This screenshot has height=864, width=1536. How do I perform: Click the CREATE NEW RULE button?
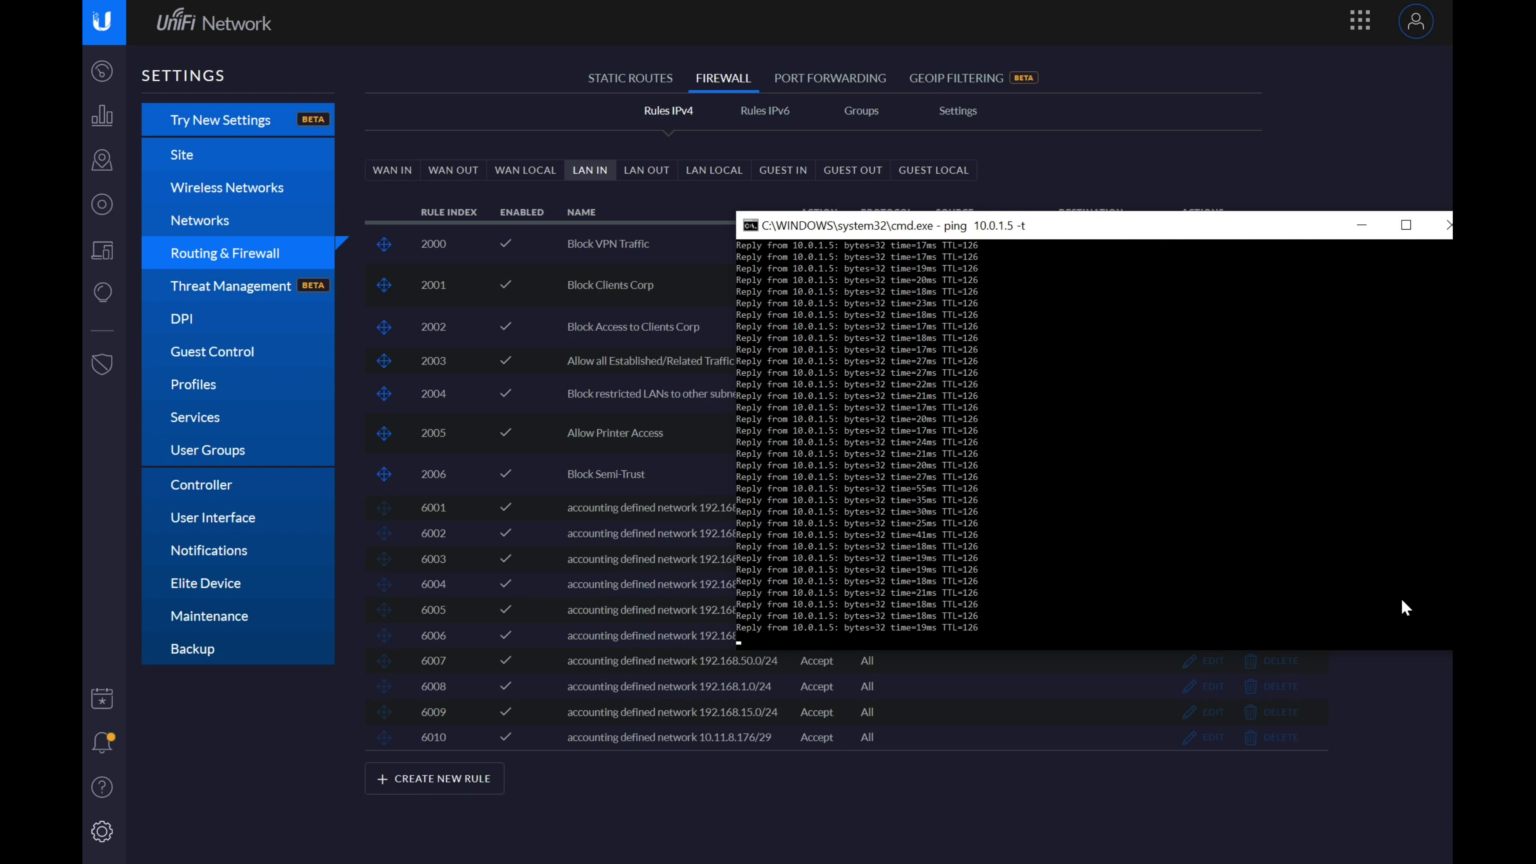(434, 778)
